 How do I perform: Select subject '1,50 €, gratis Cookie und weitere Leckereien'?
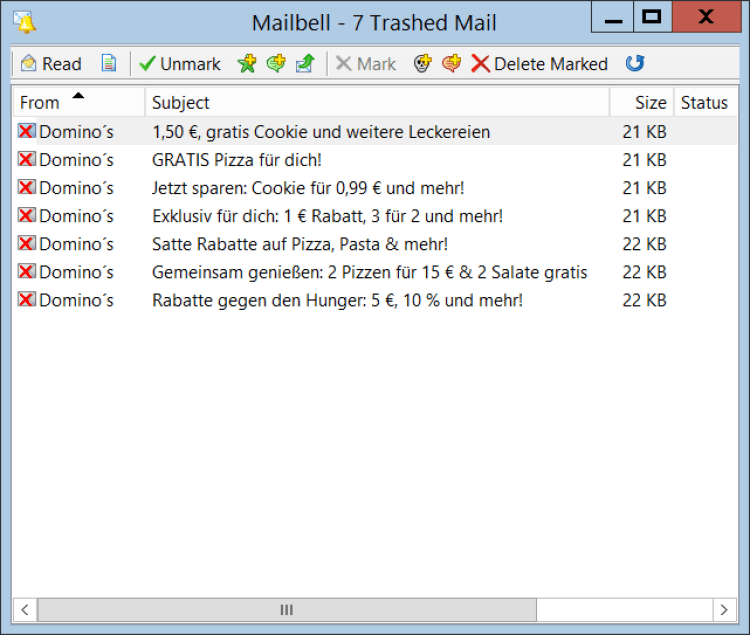[x=321, y=132]
